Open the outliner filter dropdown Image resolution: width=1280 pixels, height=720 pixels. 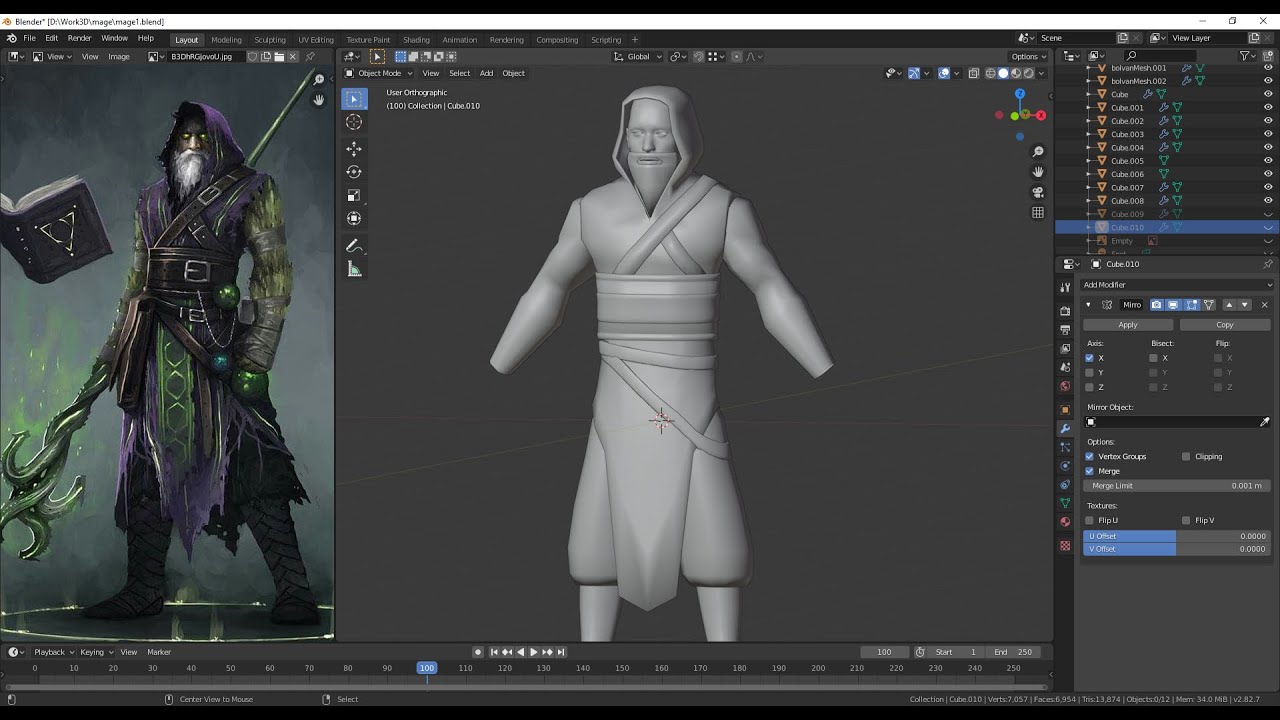click(1248, 56)
